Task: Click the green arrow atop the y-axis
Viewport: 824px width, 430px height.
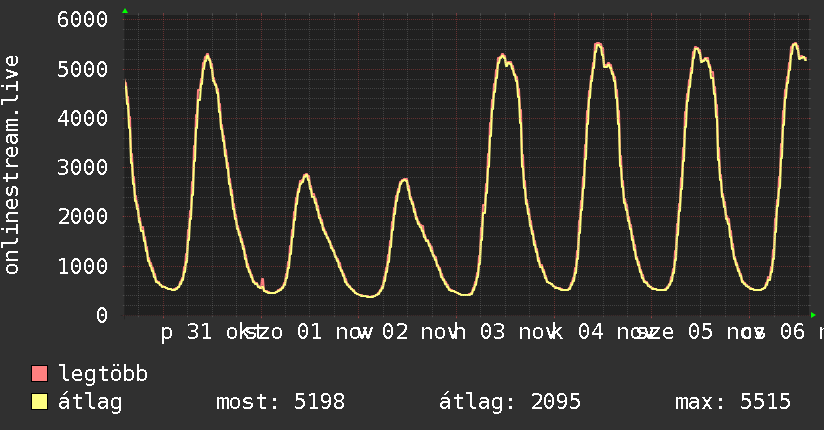Action: tap(125, 11)
